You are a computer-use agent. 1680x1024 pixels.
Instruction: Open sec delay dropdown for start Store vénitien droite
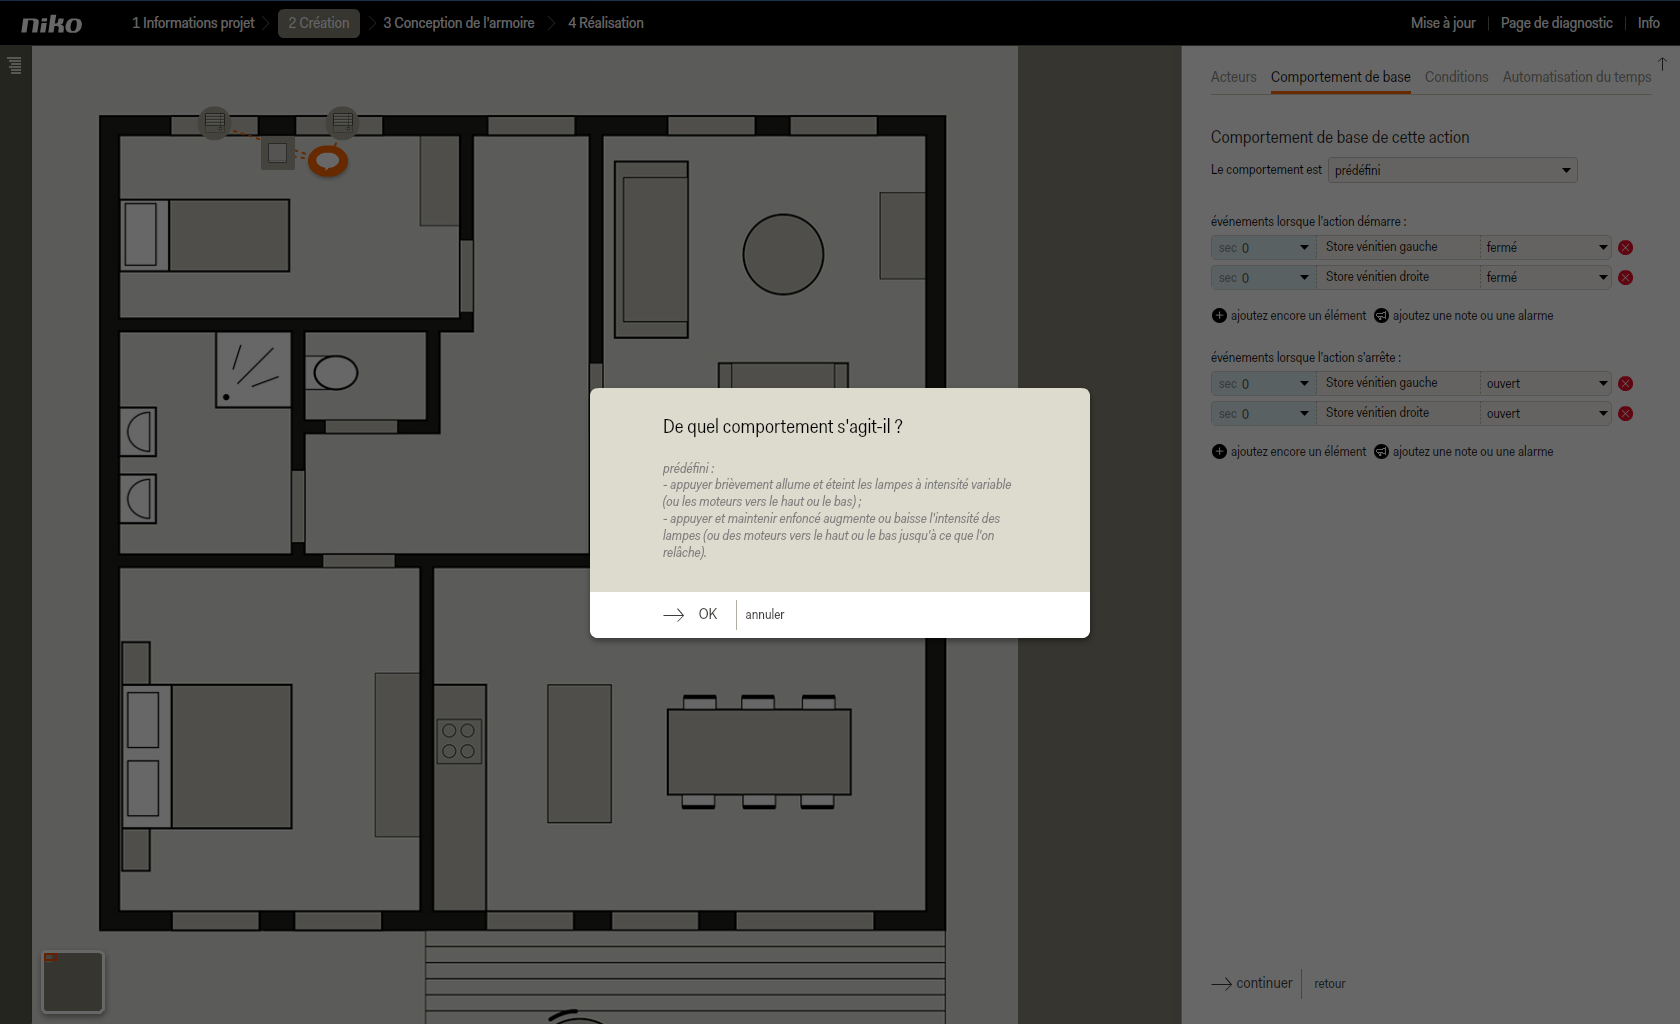(1263, 278)
